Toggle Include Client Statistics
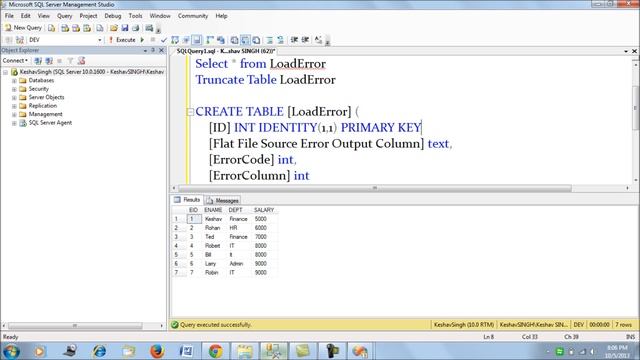 [x=221, y=40]
